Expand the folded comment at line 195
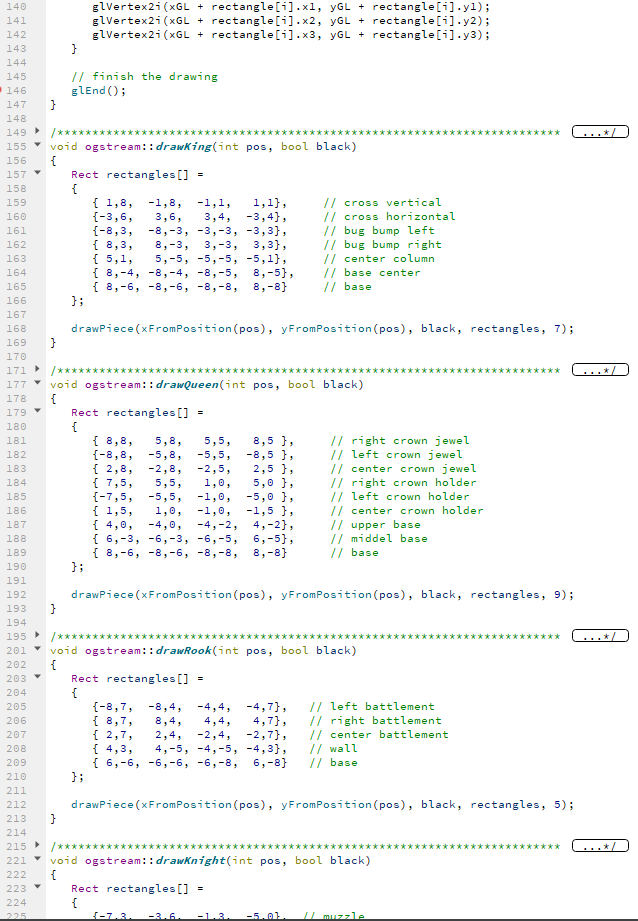Screen dimensions: 638x921 click(x=38, y=635)
